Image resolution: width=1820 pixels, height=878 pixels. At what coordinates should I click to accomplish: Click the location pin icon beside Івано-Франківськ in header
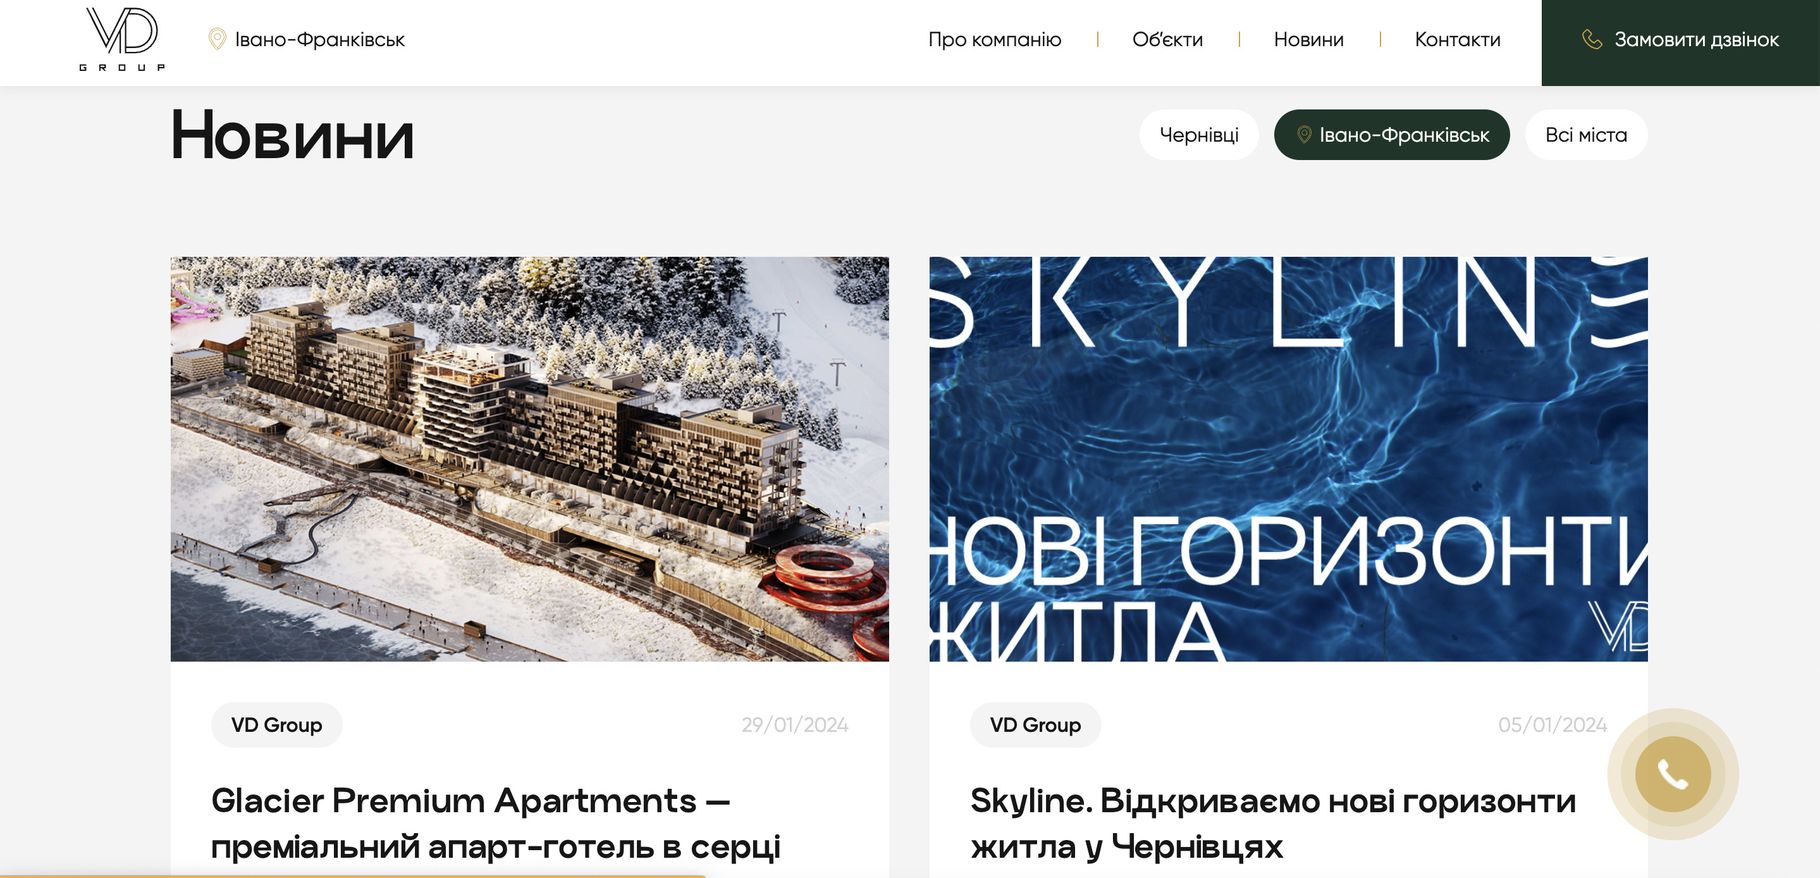[216, 39]
